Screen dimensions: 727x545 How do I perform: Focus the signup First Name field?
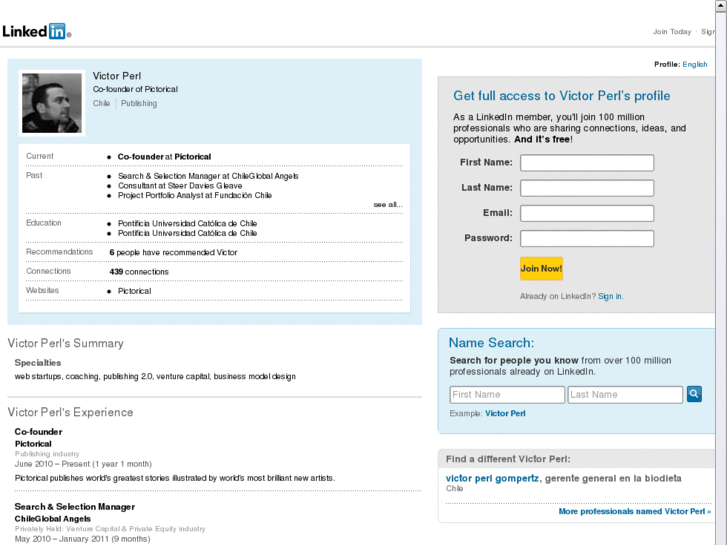point(587,163)
